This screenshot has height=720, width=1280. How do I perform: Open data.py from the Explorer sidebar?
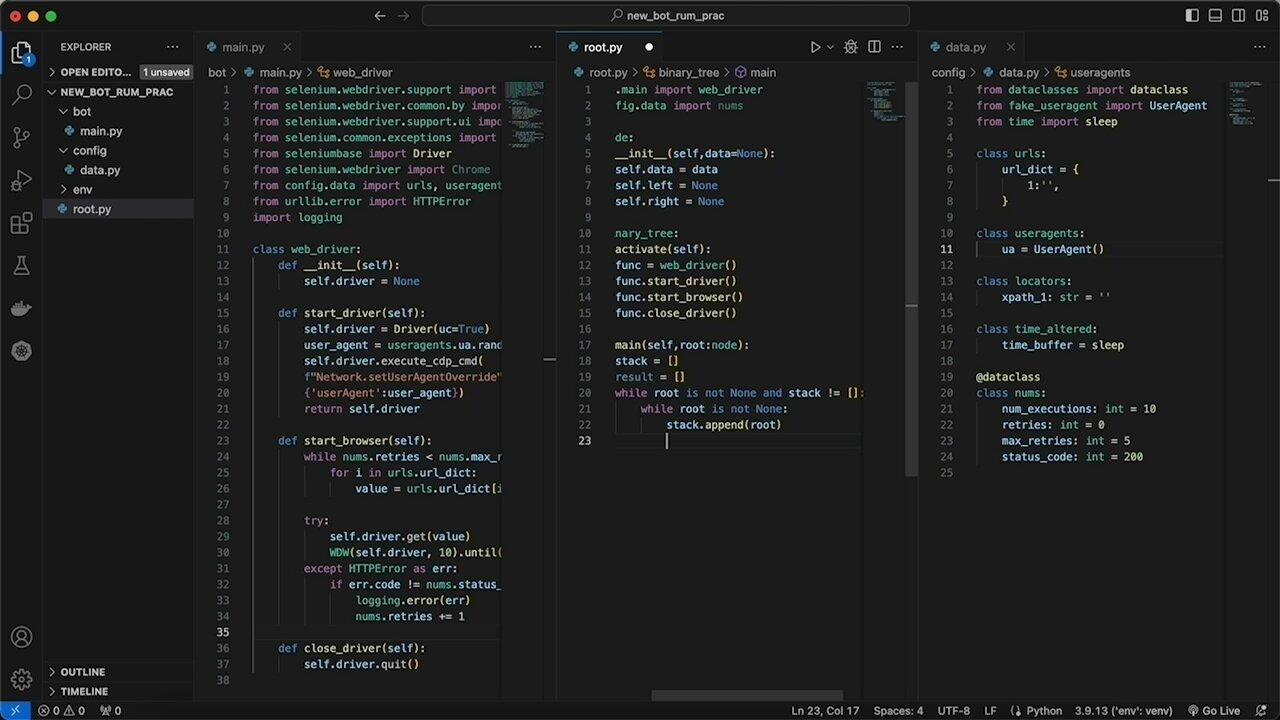tap(100, 170)
